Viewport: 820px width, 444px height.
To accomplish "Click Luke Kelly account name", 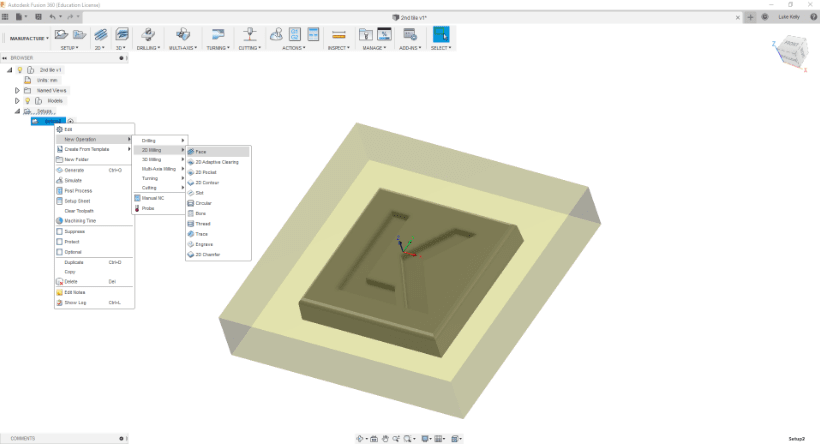I will click(x=789, y=17).
